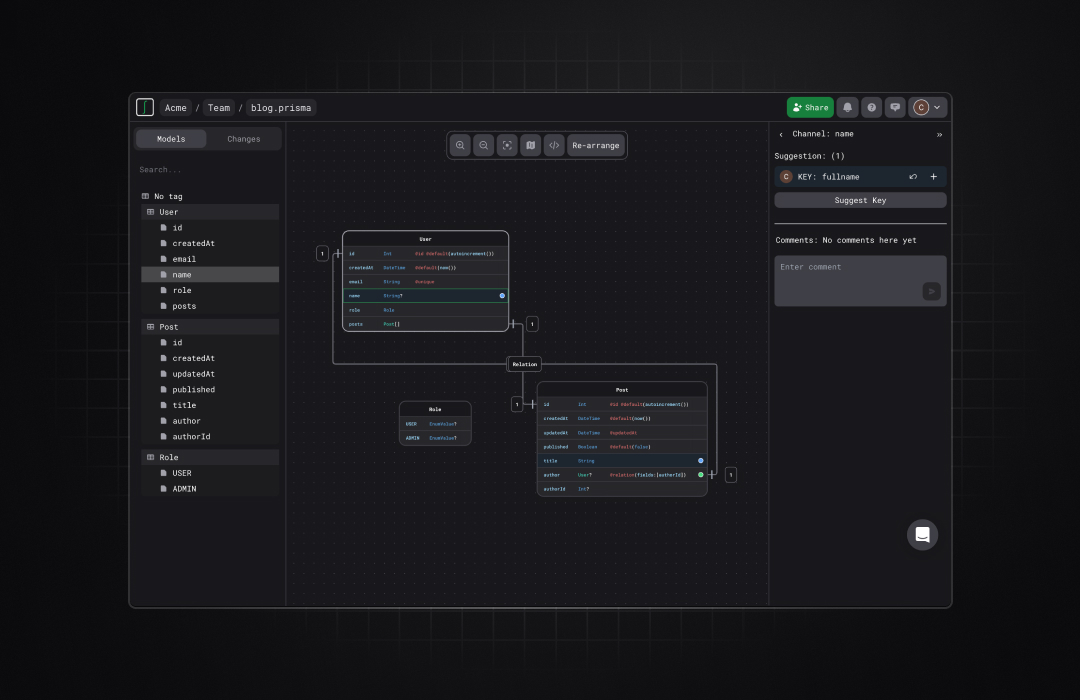1080x700 pixels.
Task: Open the round chat widget button
Action: pos(922,535)
